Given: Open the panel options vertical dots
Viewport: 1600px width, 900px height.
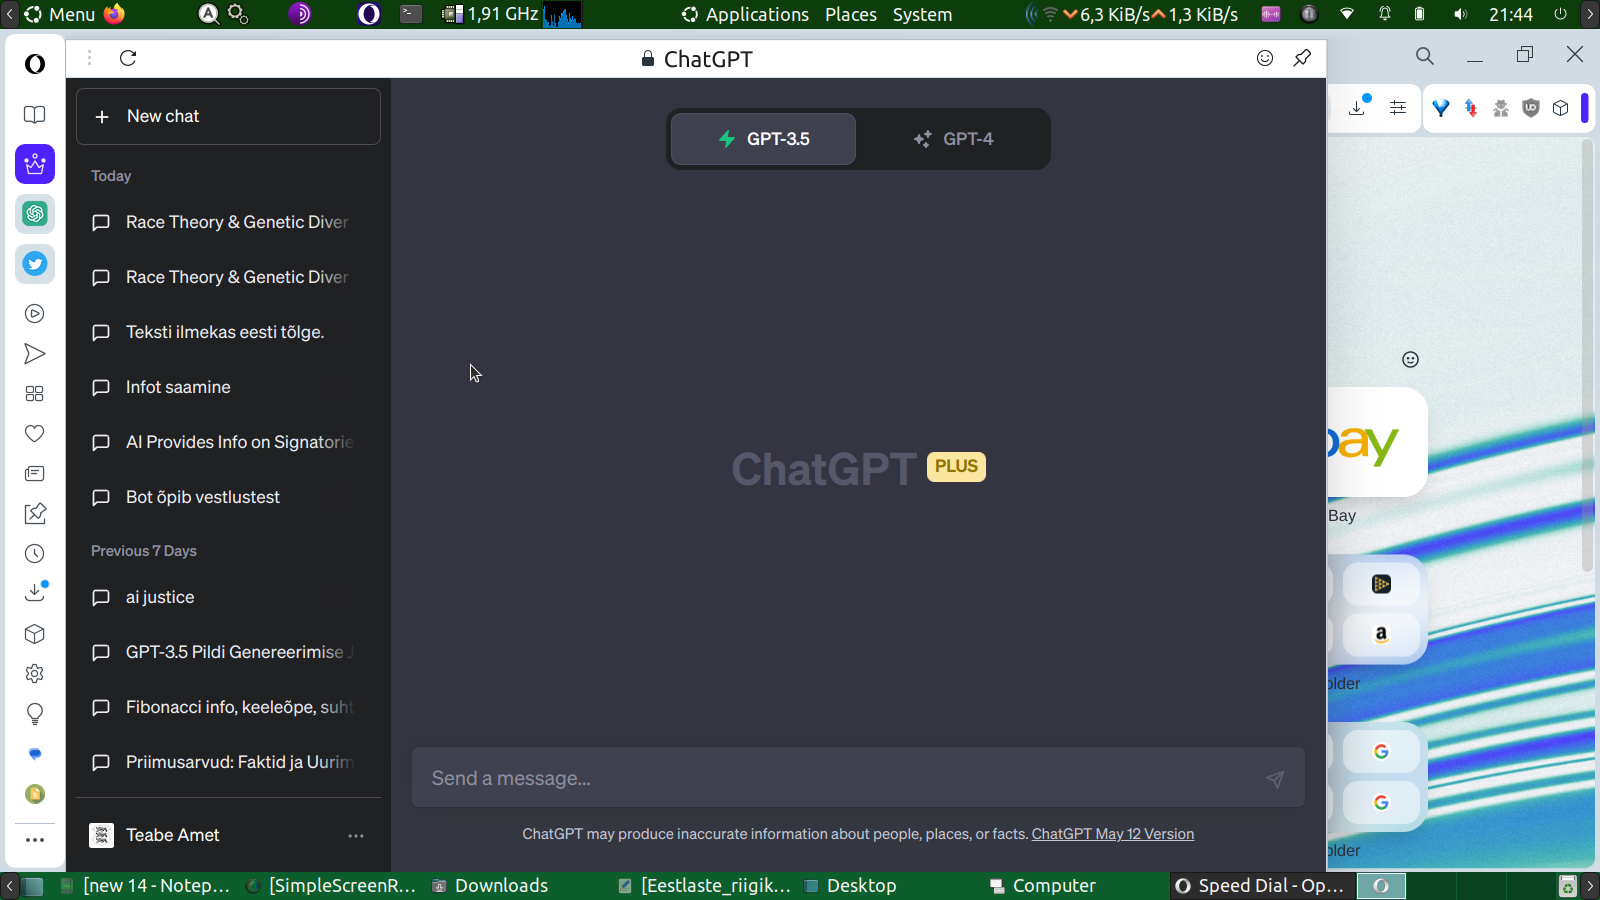Looking at the screenshot, I should tap(89, 58).
